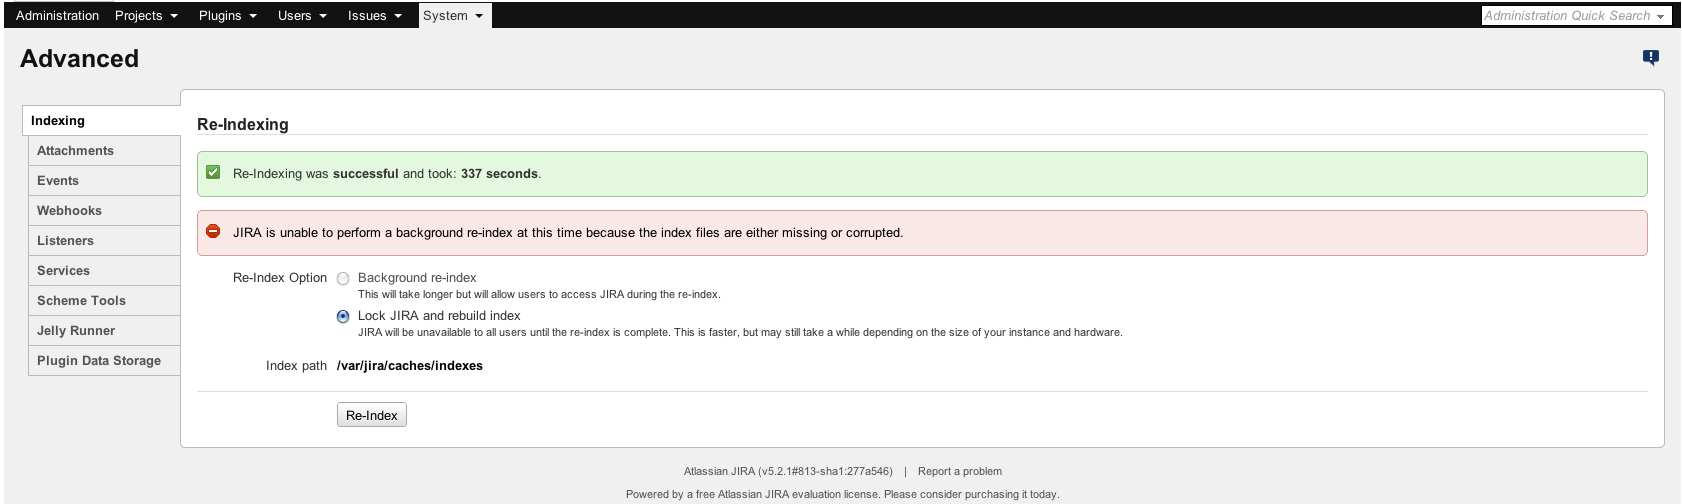This screenshot has height=504, width=1682.
Task: Select Lock JIRA and rebuild index option
Action: click(x=343, y=316)
